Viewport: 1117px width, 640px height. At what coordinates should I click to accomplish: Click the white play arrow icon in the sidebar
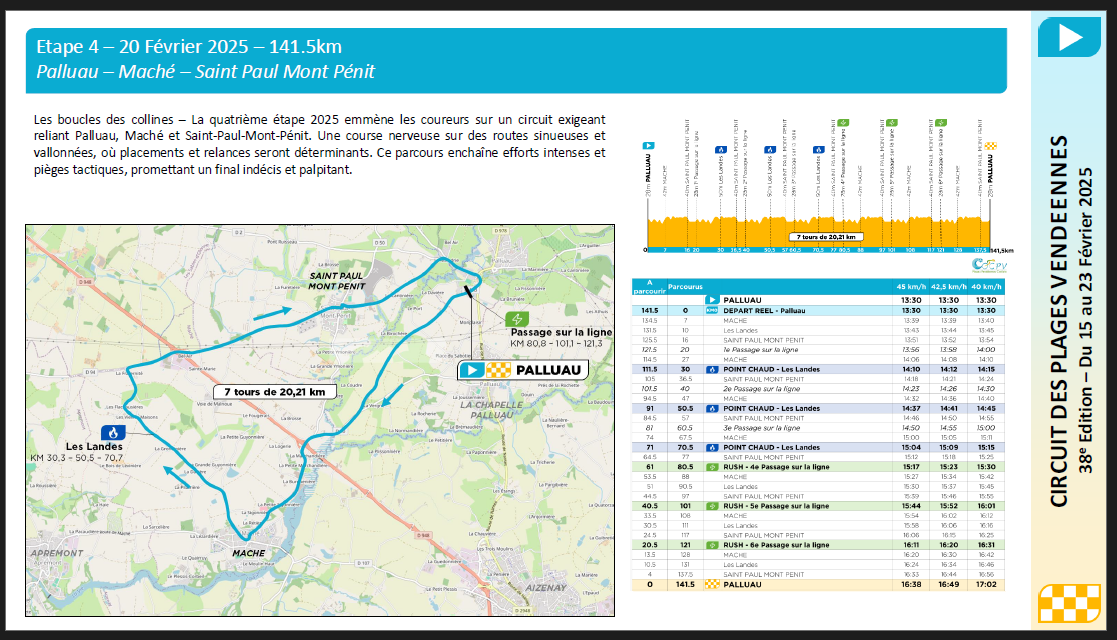pos(1069,37)
